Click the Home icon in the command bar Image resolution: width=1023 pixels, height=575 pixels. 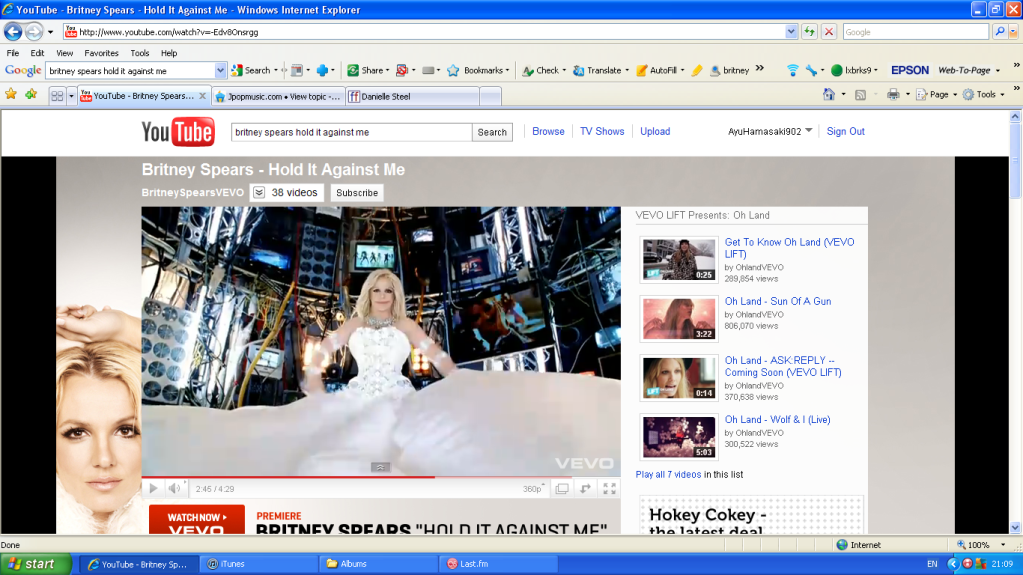point(828,94)
